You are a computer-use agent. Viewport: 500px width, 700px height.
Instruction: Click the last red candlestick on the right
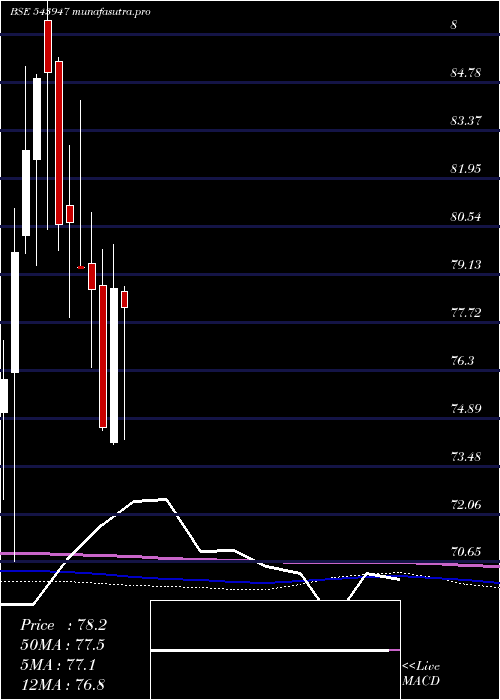tap(125, 299)
